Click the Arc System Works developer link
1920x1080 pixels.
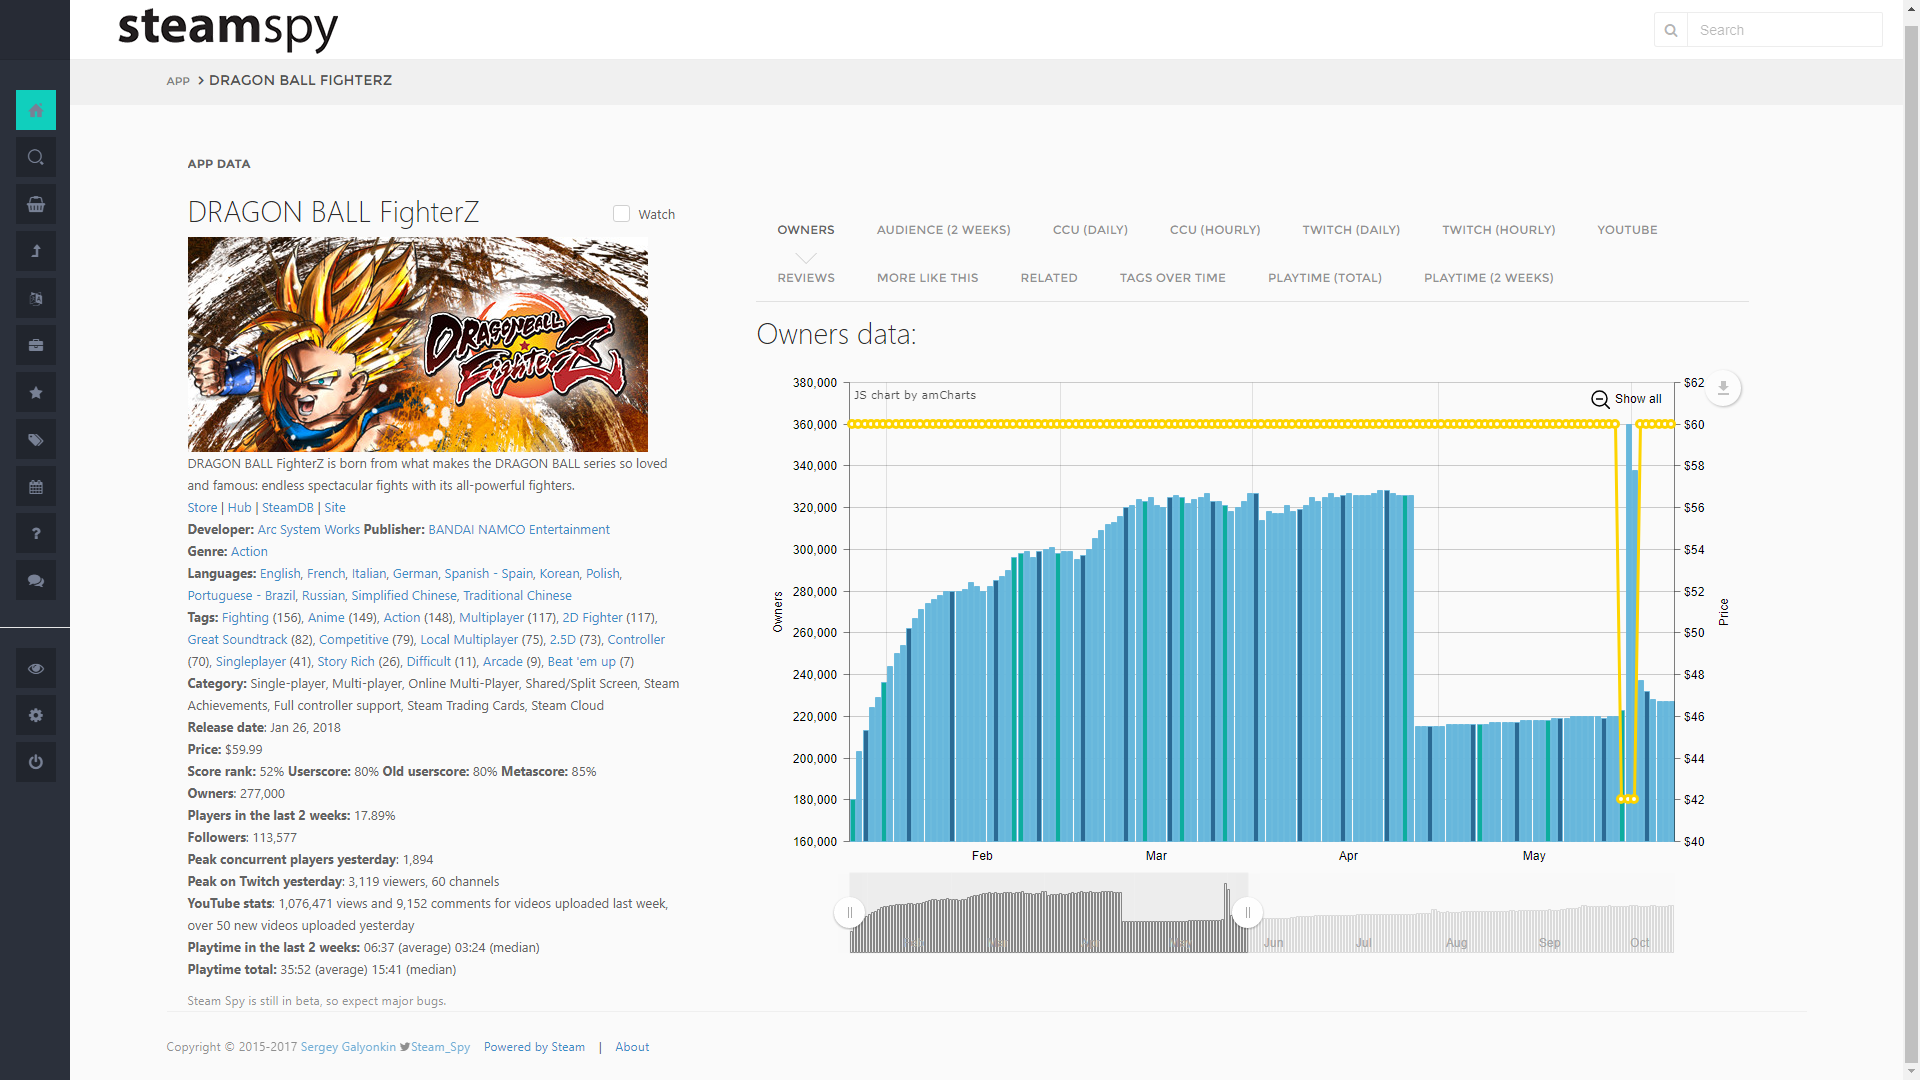click(x=308, y=530)
